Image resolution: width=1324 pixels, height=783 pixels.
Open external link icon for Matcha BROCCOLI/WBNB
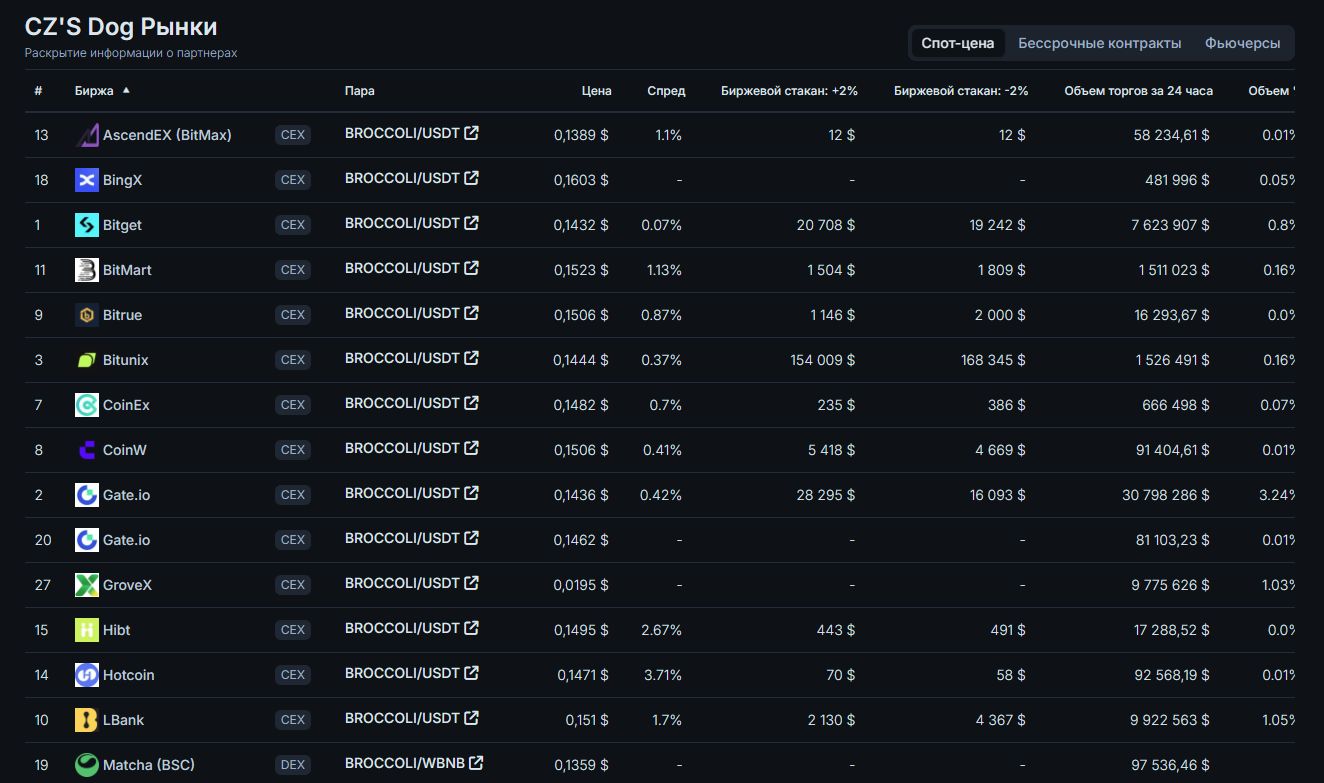point(477,763)
